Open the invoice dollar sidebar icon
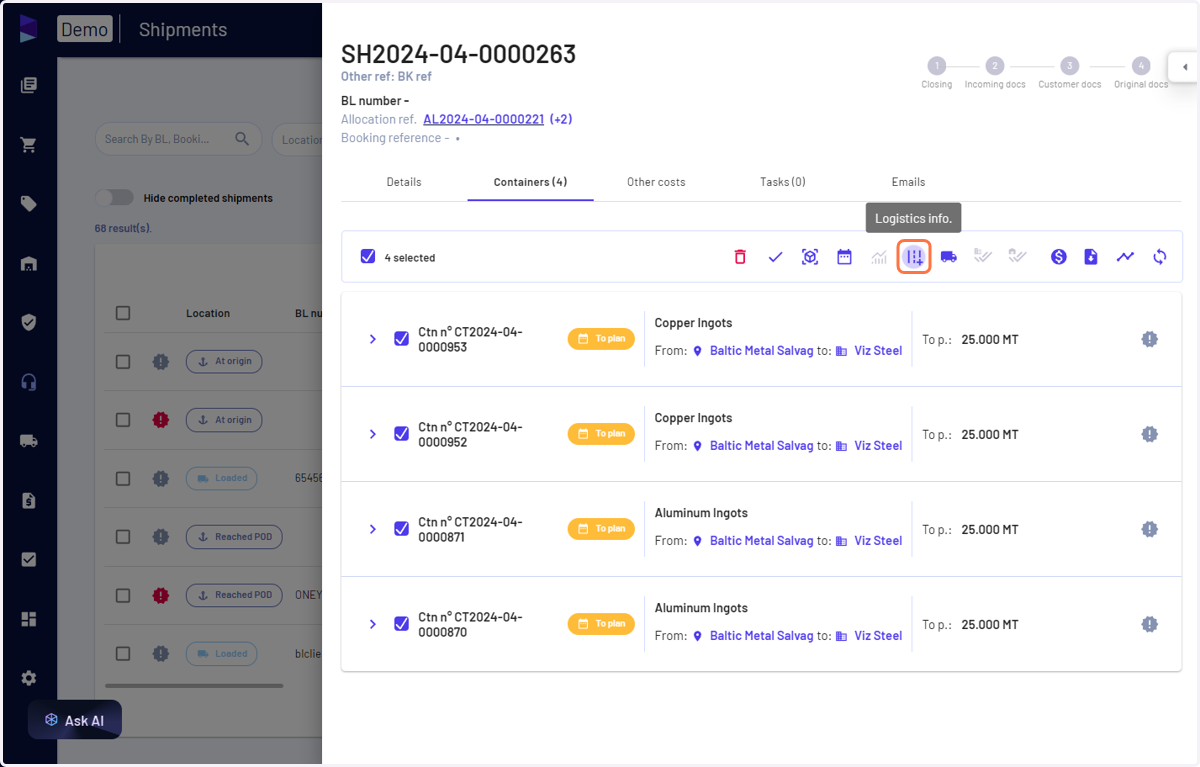 29,500
